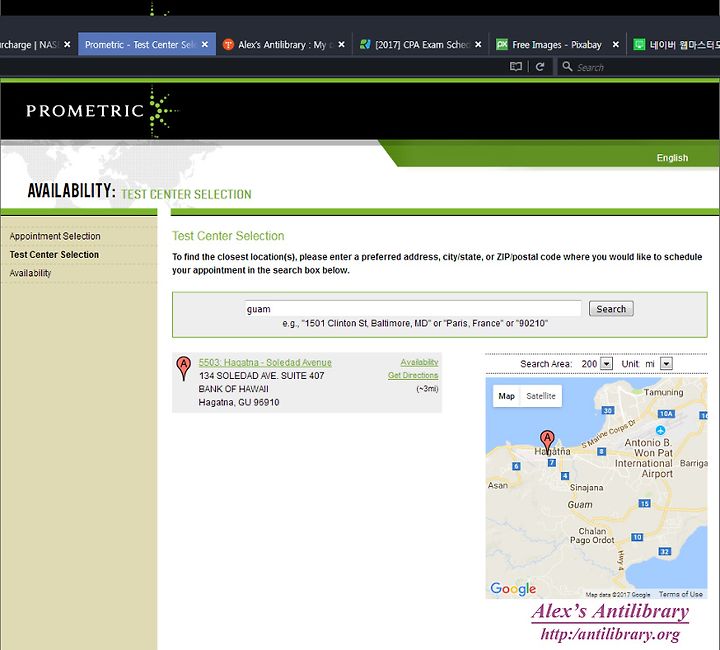Click route 10 shield on map
Image resolution: width=720 pixels, height=650 pixels.
point(636,537)
